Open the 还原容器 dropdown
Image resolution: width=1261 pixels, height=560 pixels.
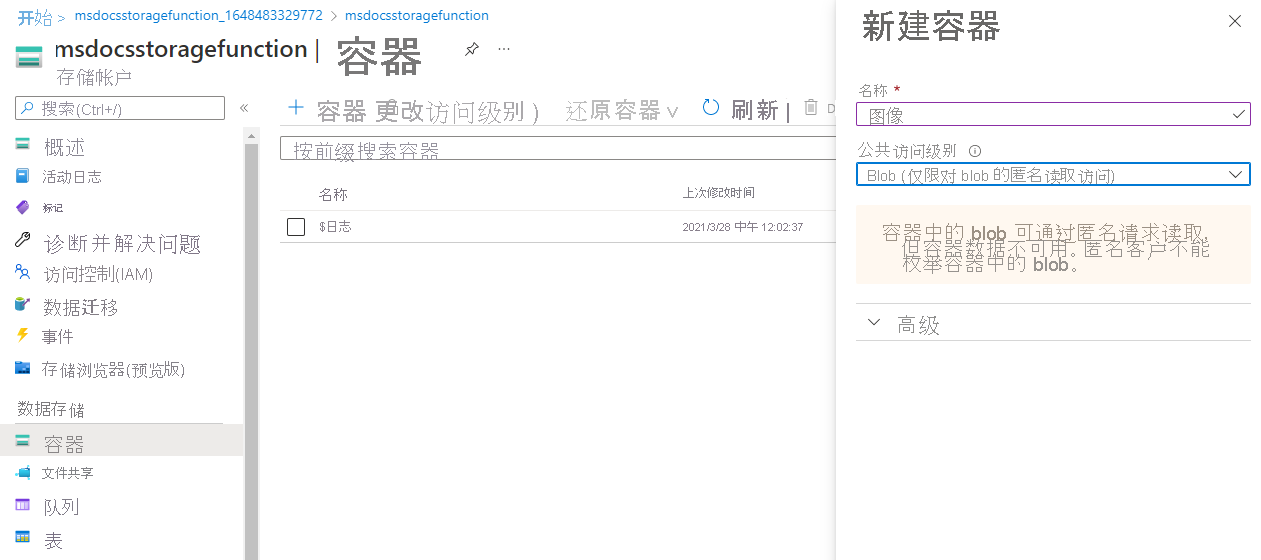(621, 110)
